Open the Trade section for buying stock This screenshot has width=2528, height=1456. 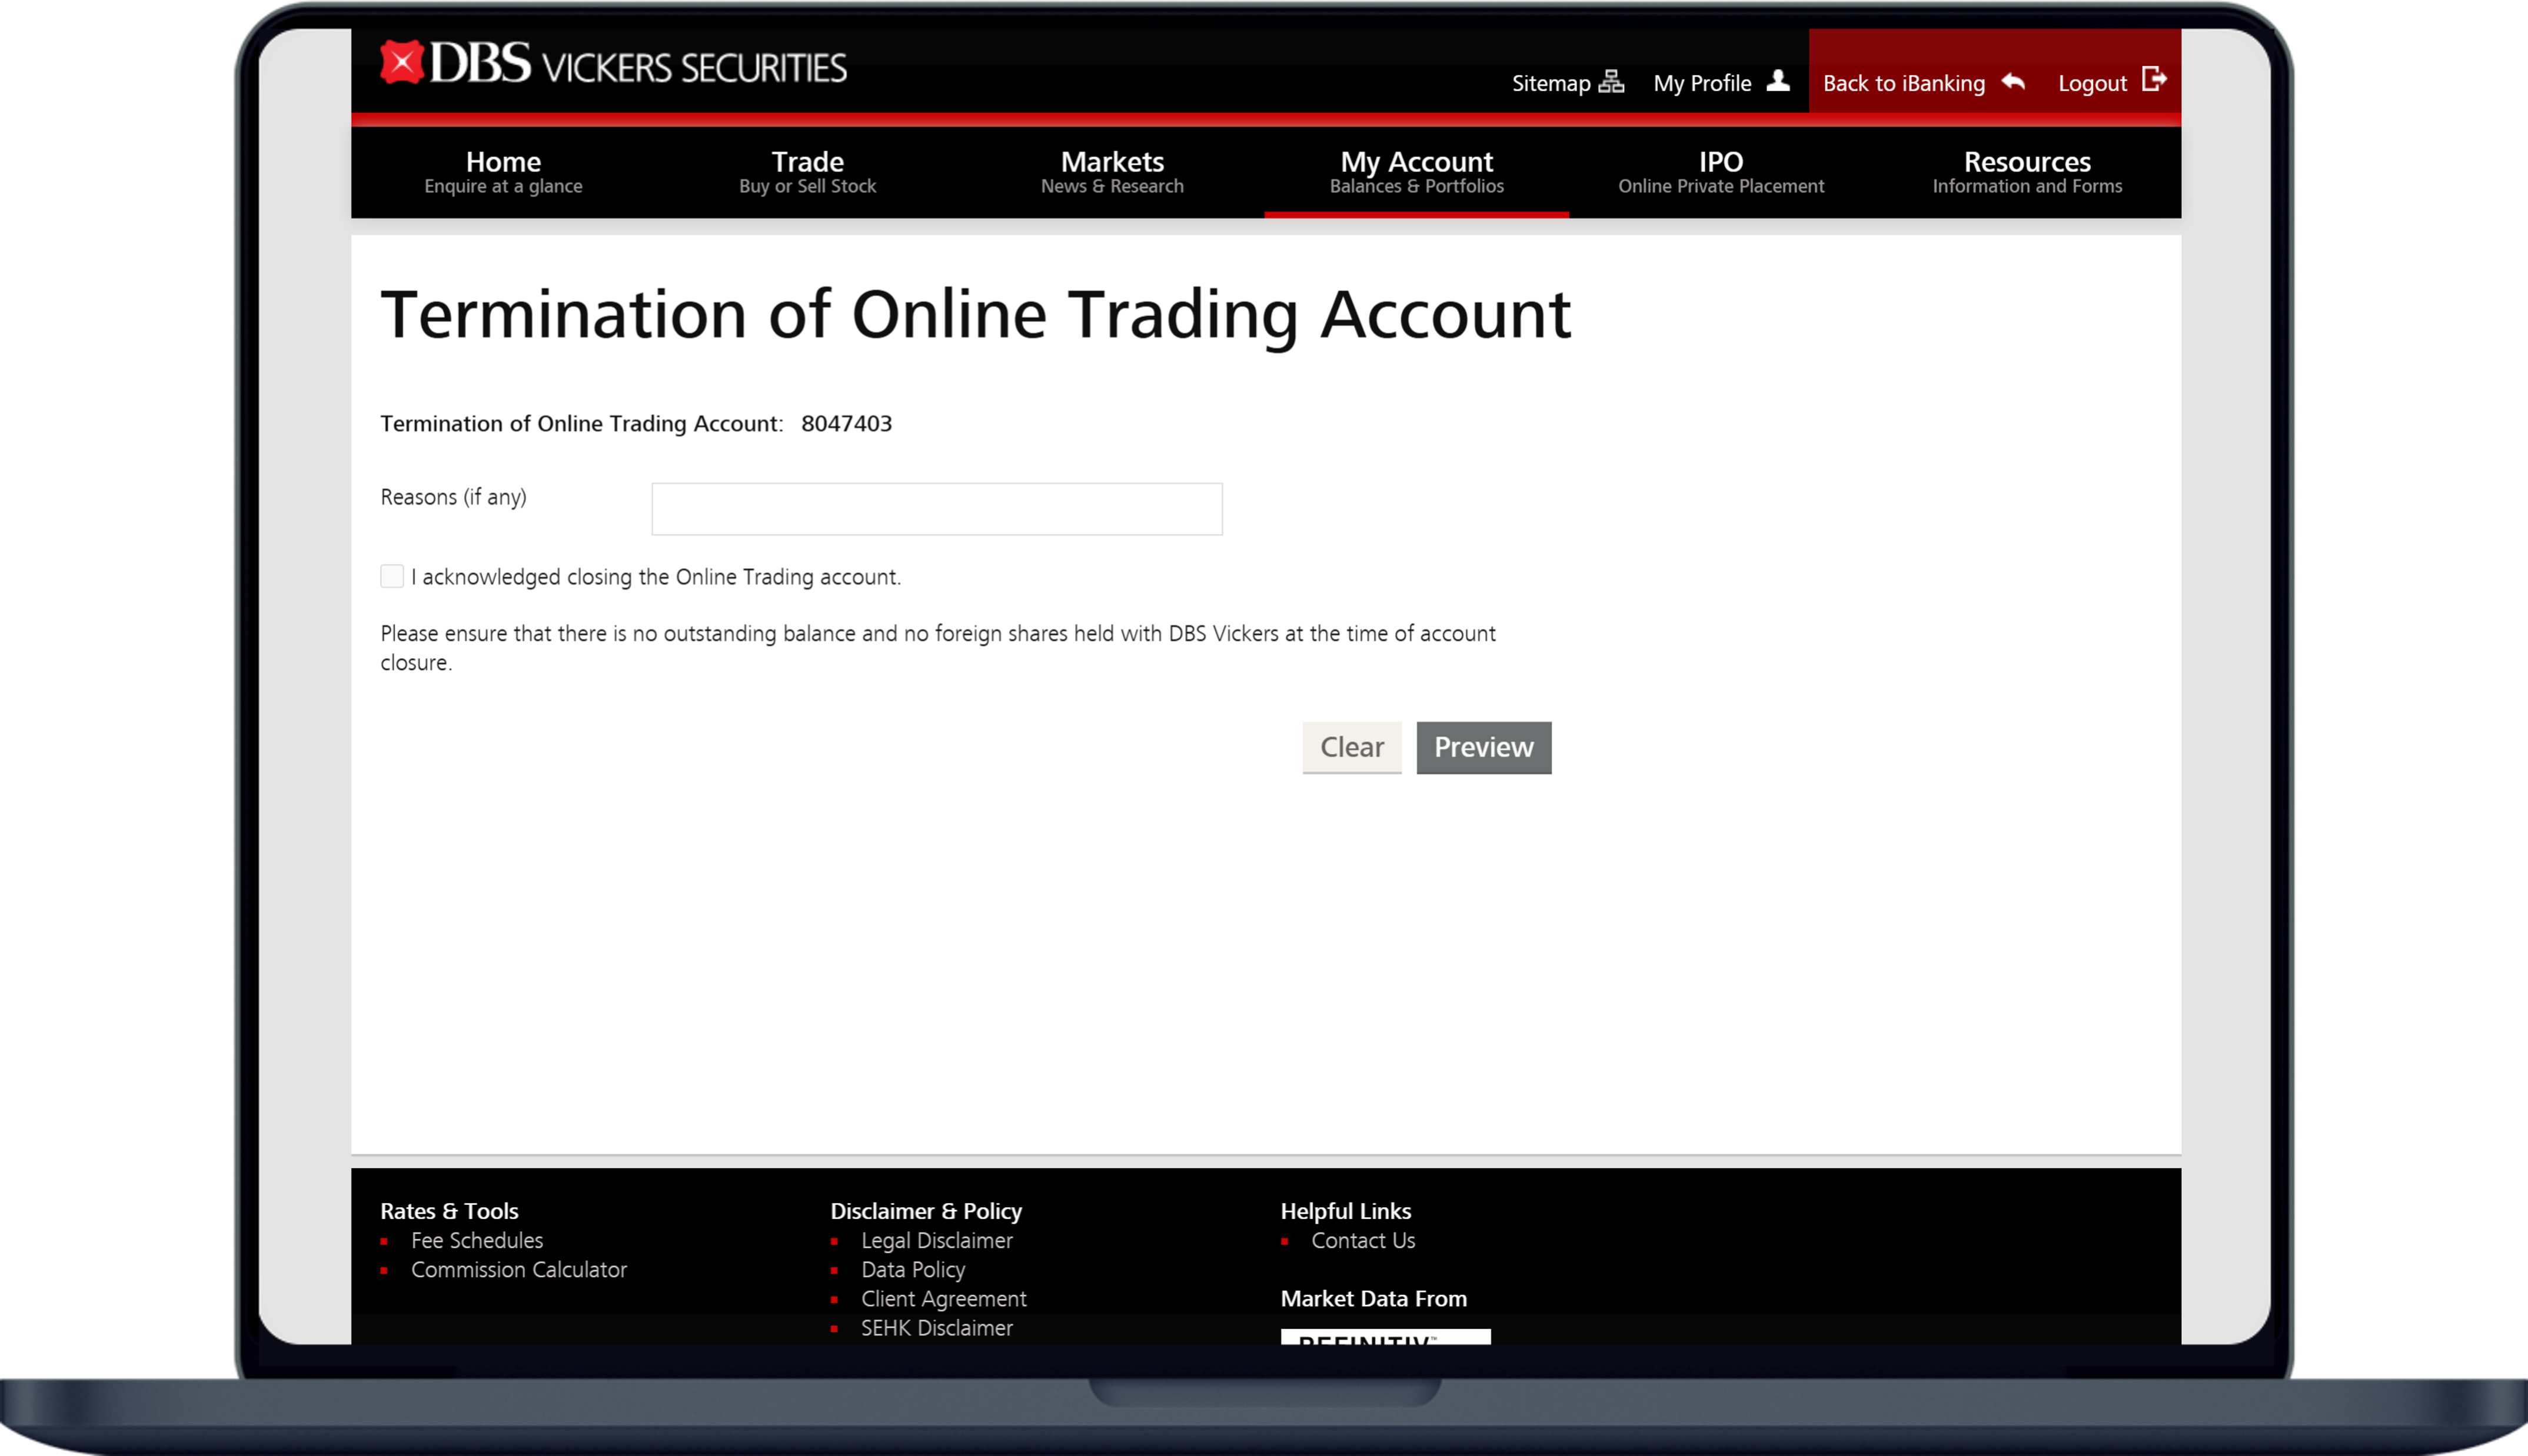coord(807,171)
